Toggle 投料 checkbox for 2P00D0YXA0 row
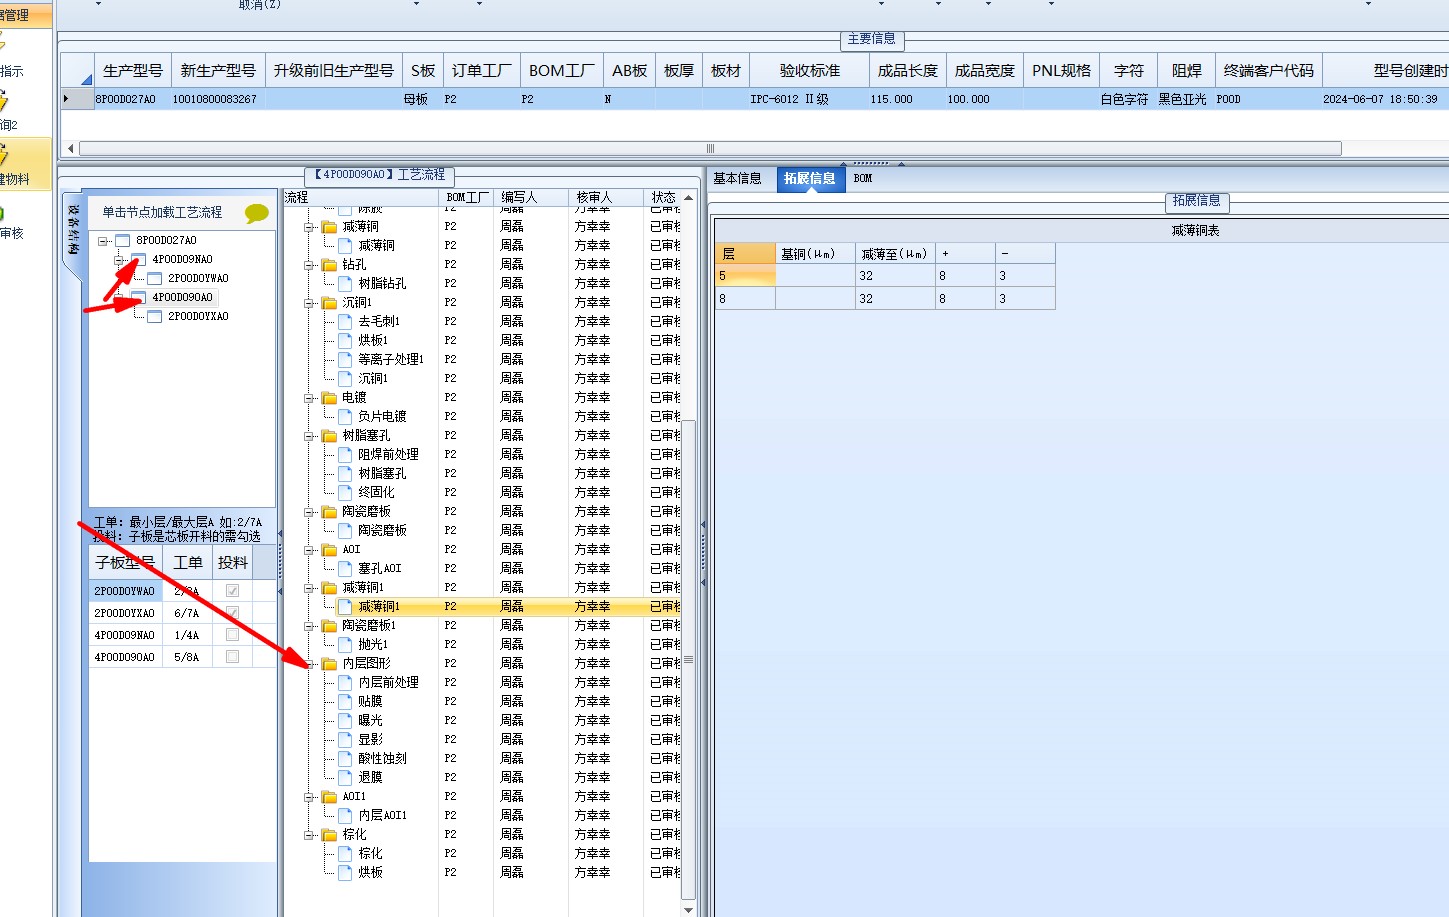The height and width of the screenshot is (917, 1449). (x=232, y=613)
